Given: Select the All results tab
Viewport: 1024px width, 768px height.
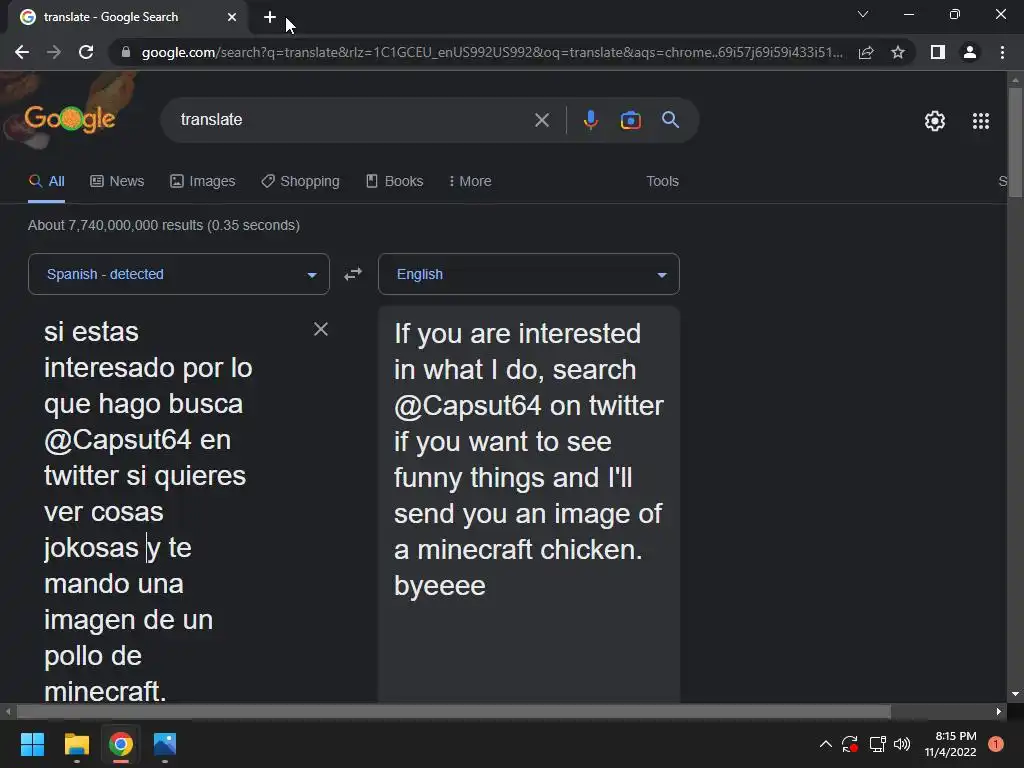Looking at the screenshot, I should [x=46, y=182].
